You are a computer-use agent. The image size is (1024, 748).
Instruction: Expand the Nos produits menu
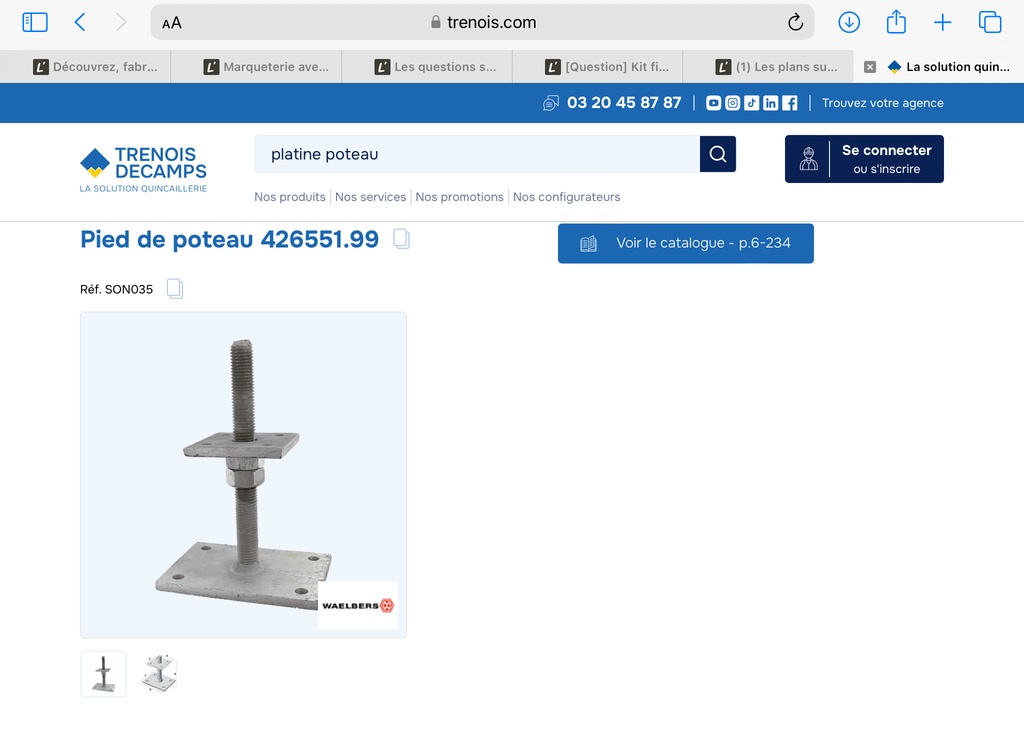coord(290,197)
